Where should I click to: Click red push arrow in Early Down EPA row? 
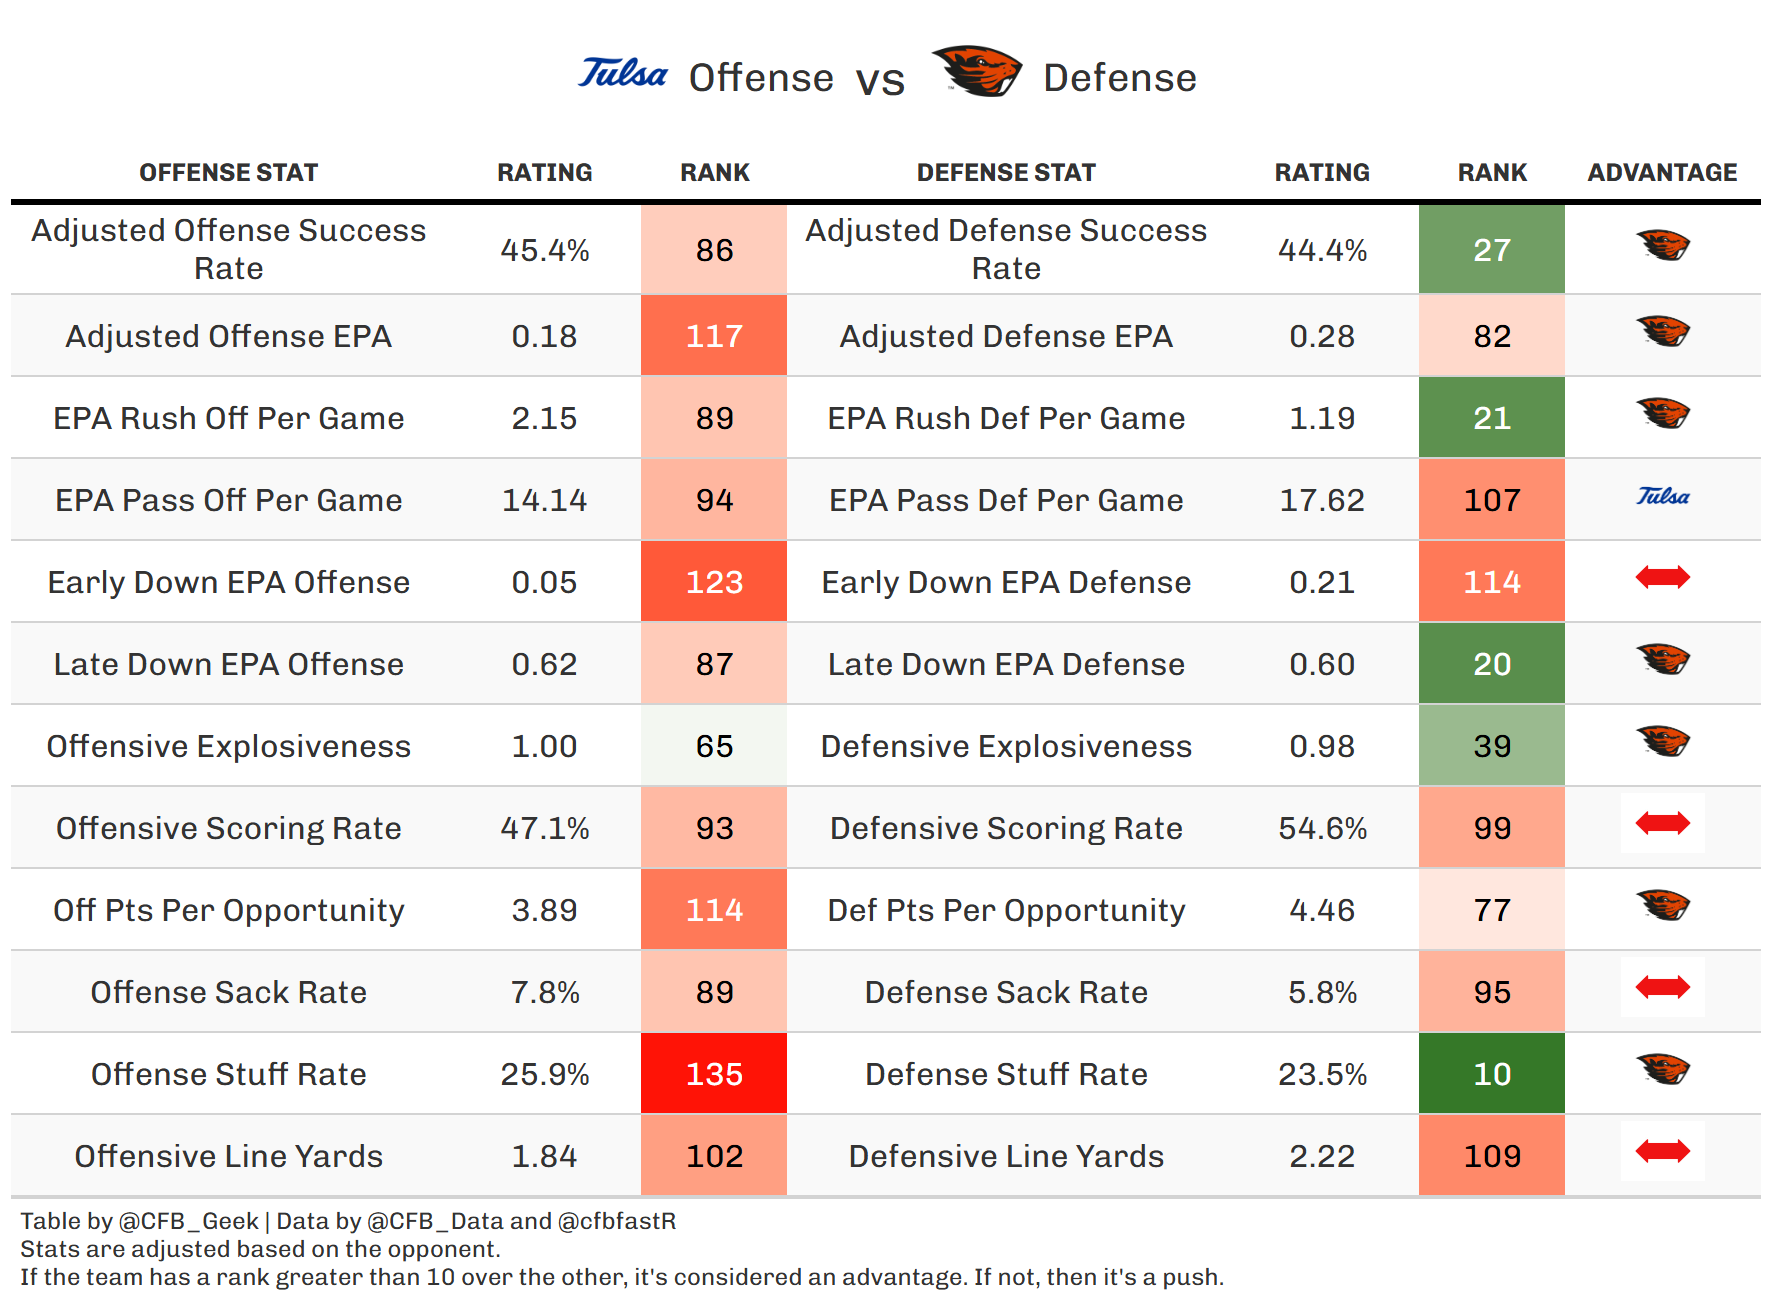coord(1662,578)
